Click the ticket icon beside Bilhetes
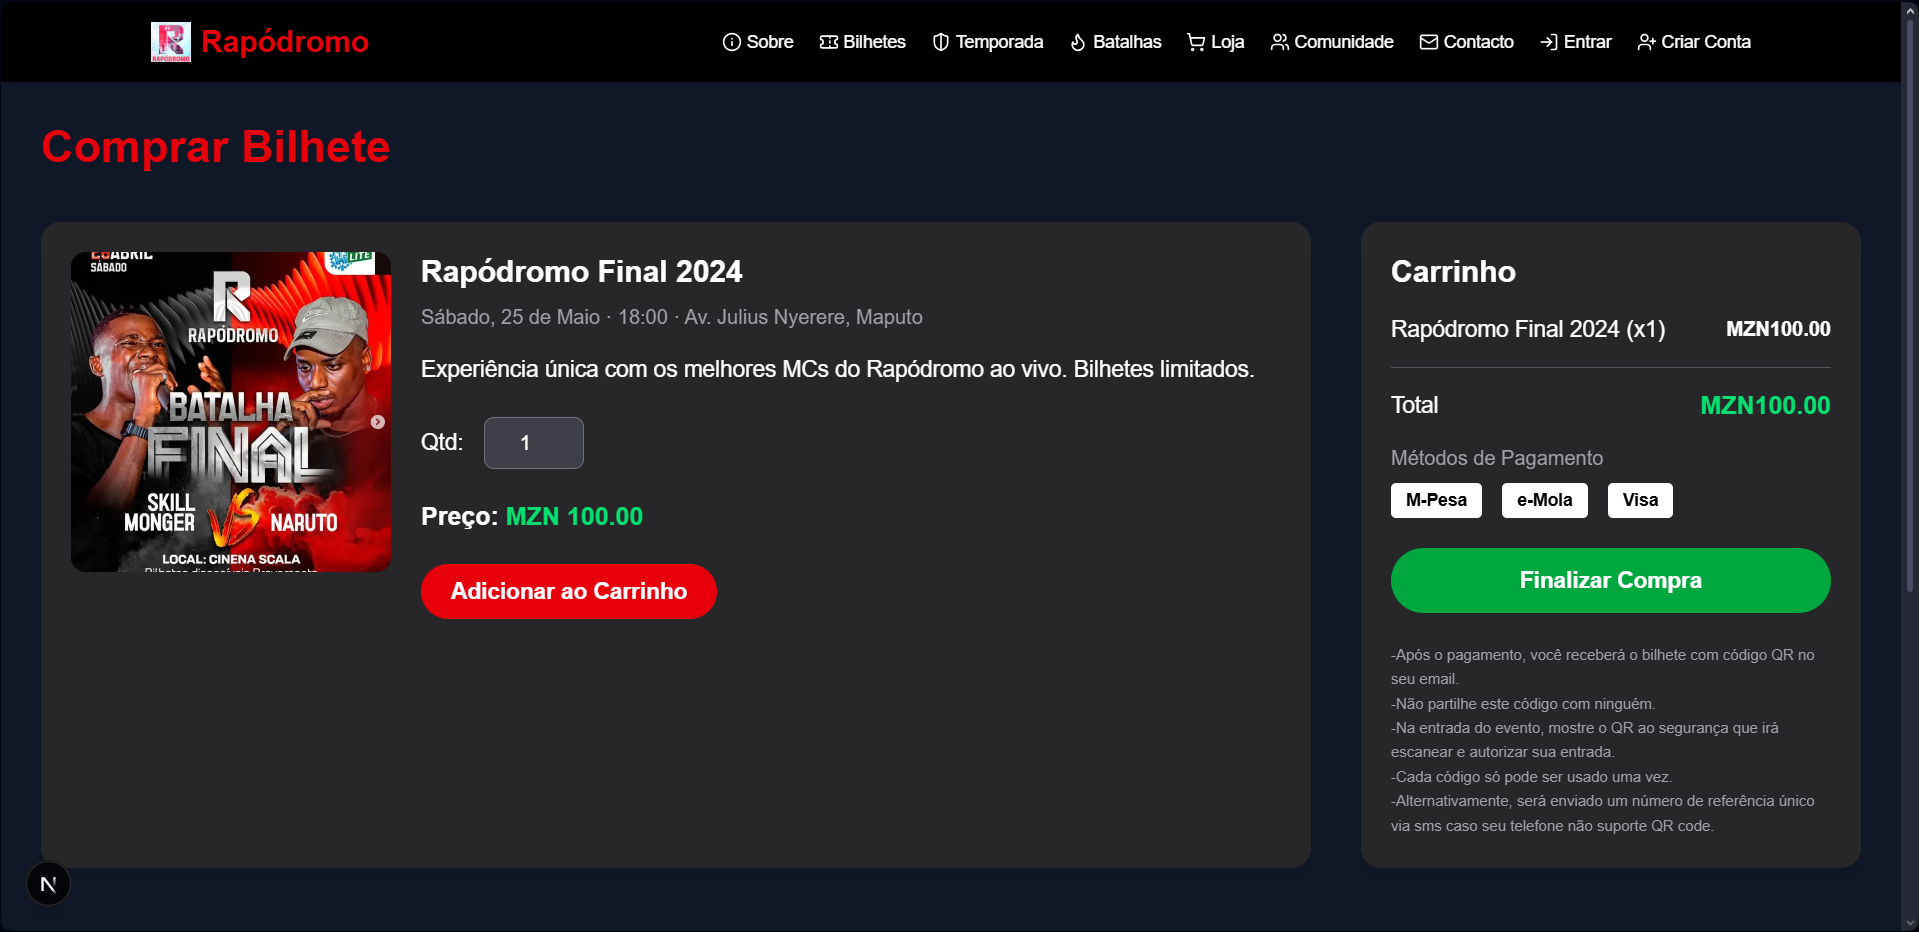 828,42
